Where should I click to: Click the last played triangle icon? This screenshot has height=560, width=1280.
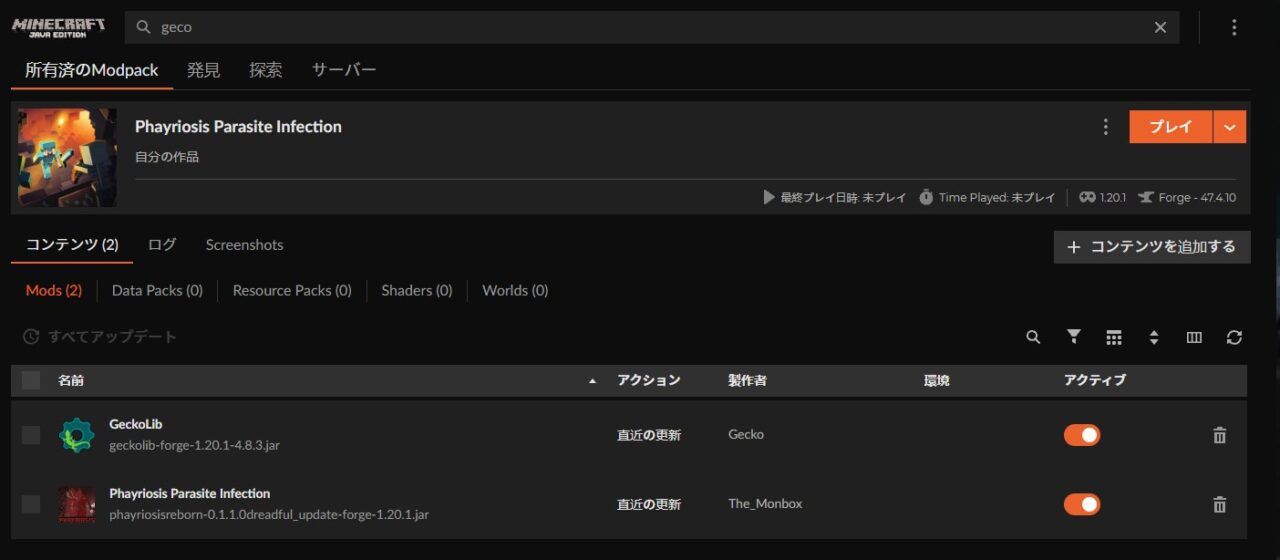(x=769, y=197)
